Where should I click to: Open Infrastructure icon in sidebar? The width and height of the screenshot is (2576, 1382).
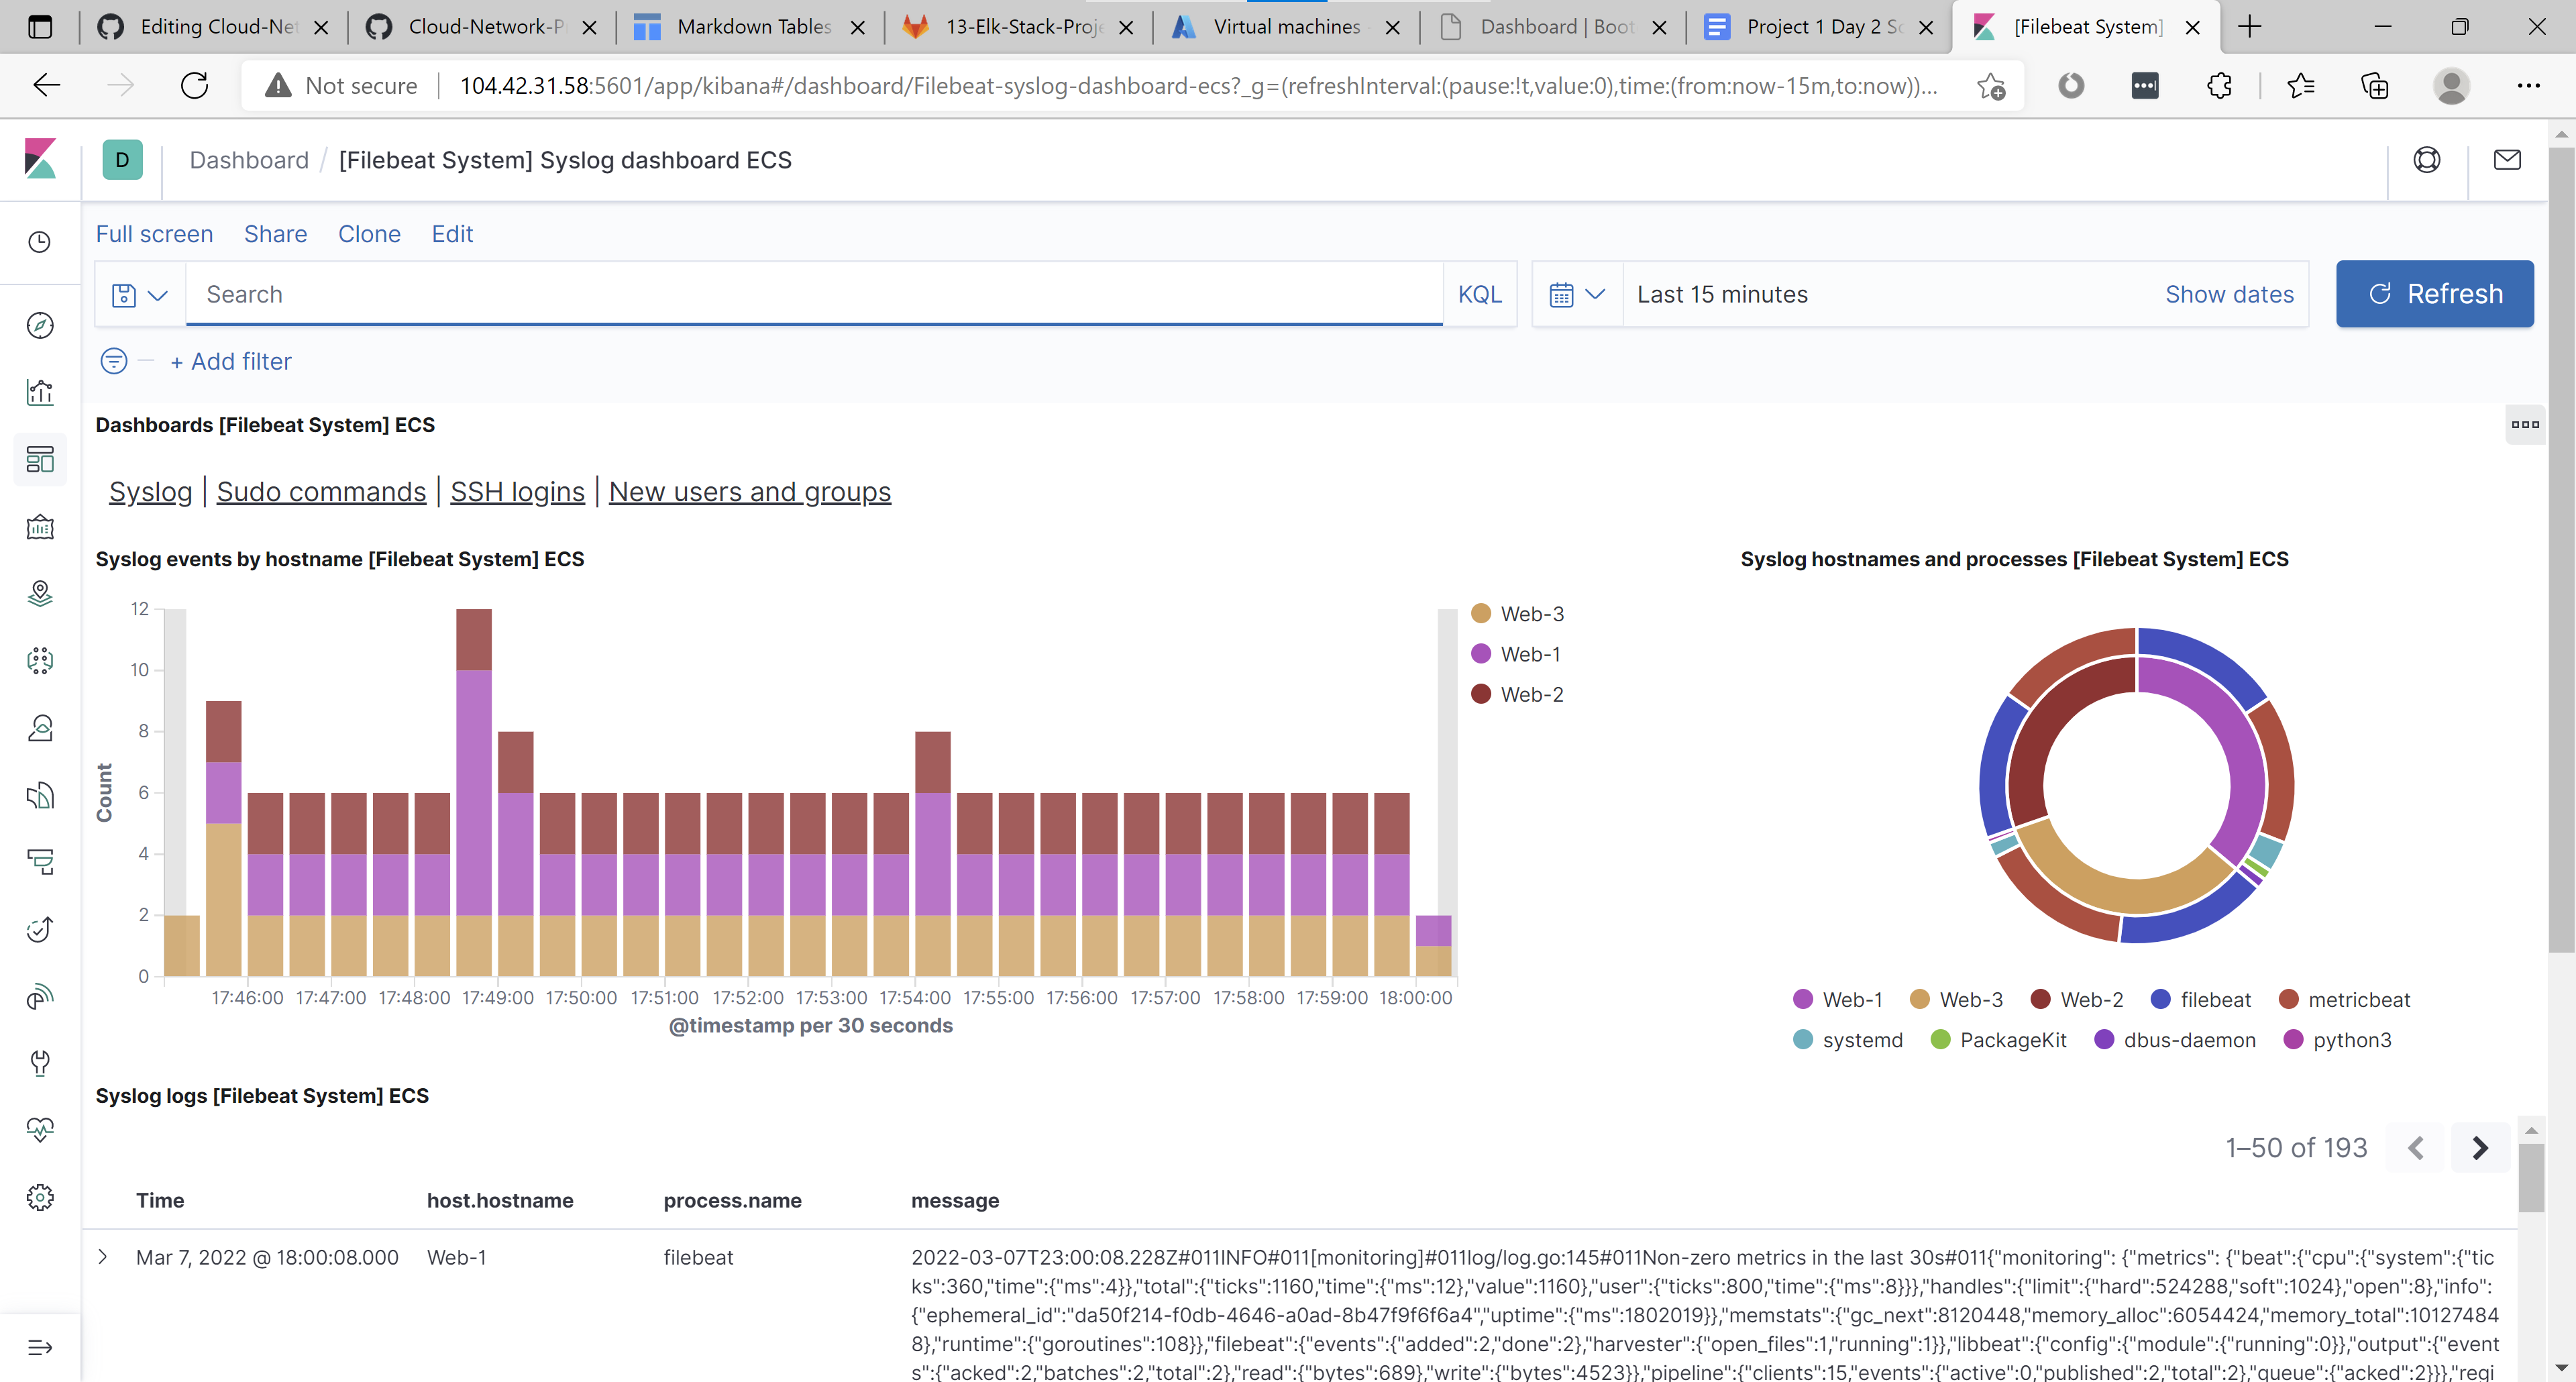pos(40,727)
